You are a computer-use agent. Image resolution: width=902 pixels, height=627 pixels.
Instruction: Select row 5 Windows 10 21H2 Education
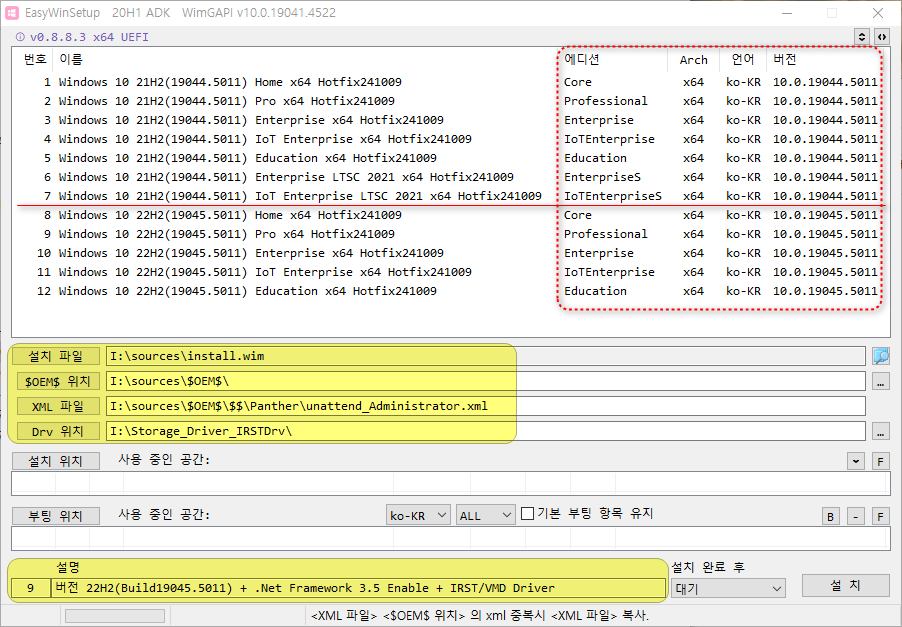(x=449, y=158)
